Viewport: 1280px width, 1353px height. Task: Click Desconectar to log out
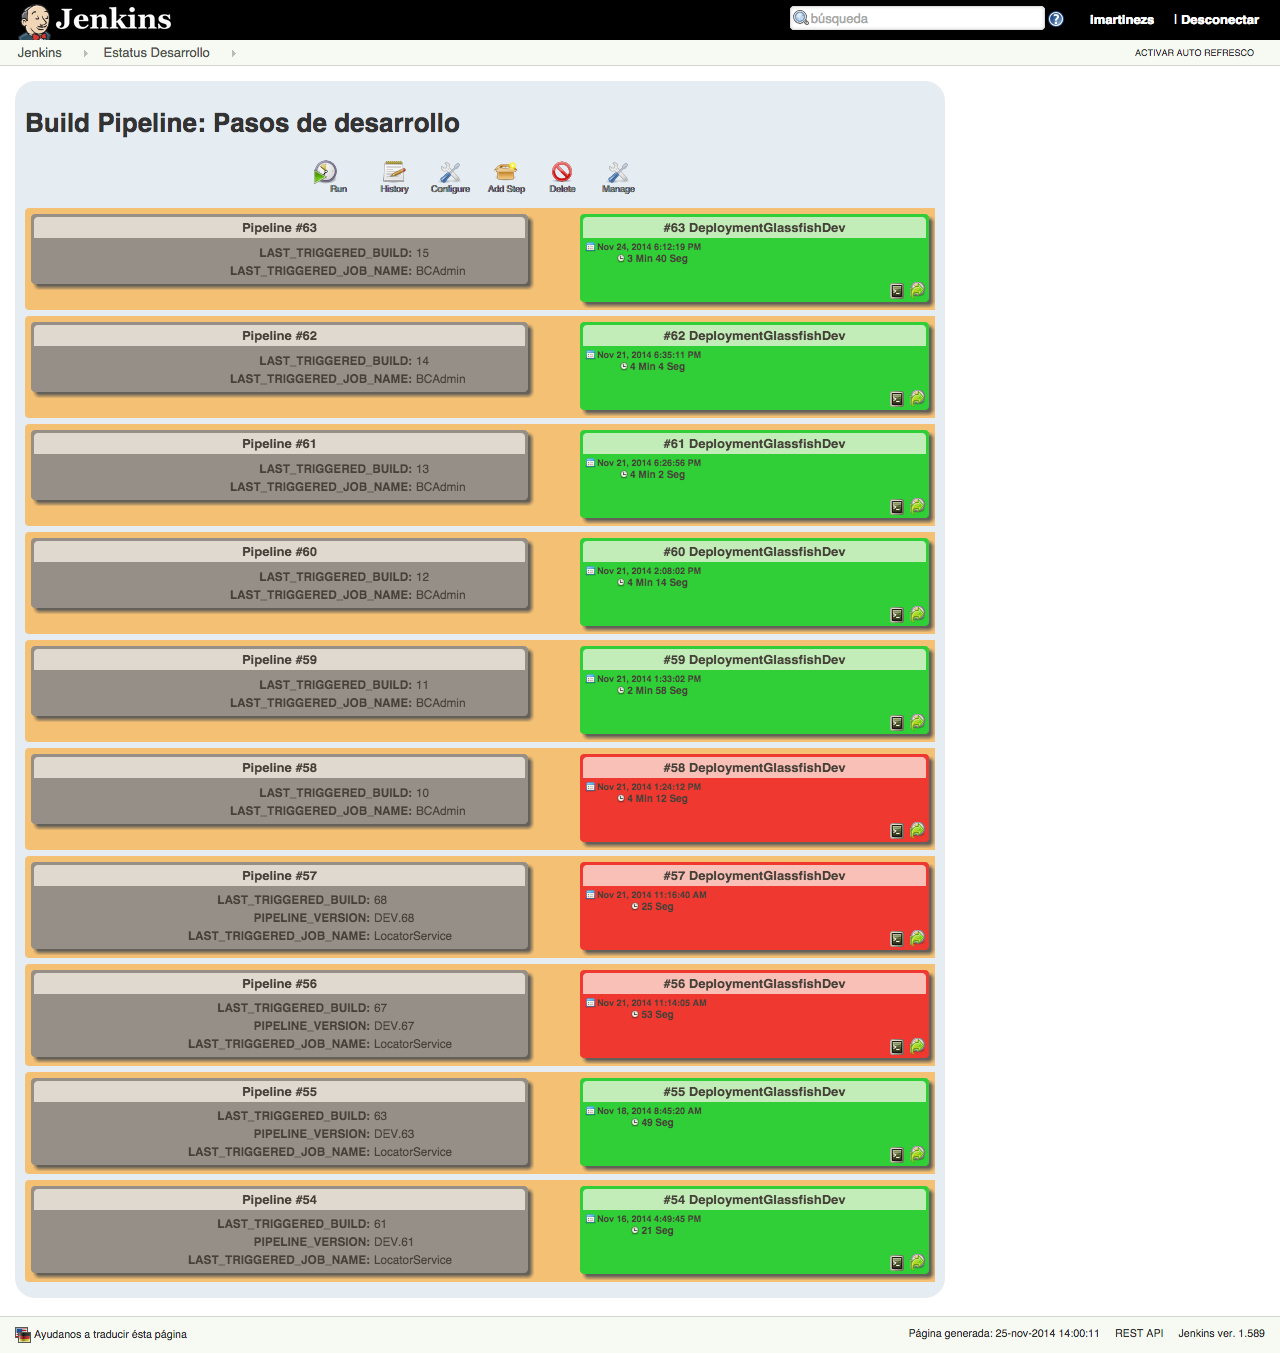[1220, 19]
